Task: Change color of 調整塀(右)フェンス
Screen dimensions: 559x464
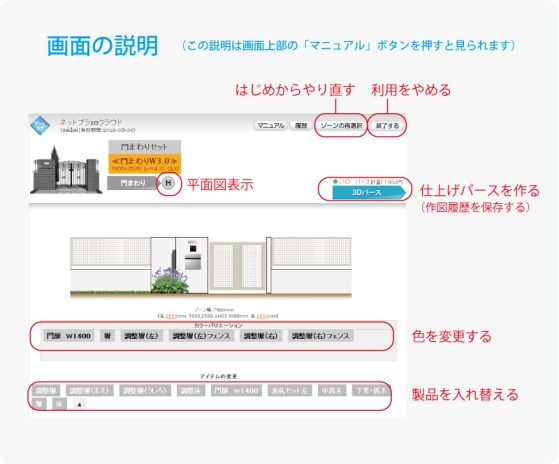Action: [321, 336]
